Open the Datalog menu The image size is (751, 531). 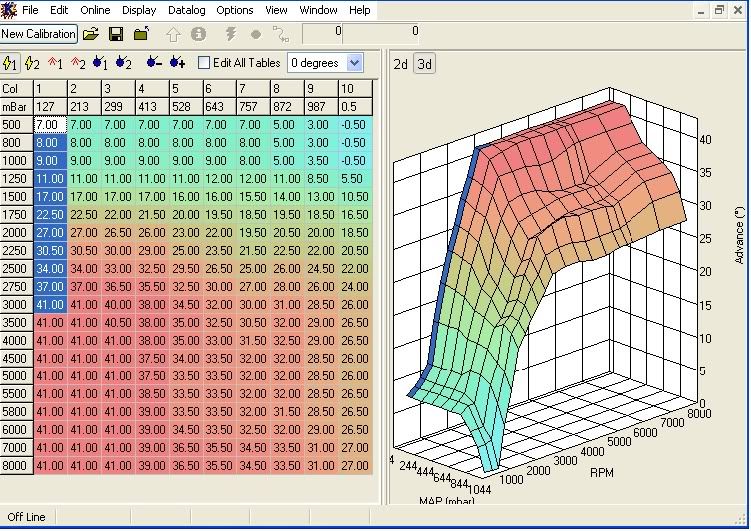186,10
